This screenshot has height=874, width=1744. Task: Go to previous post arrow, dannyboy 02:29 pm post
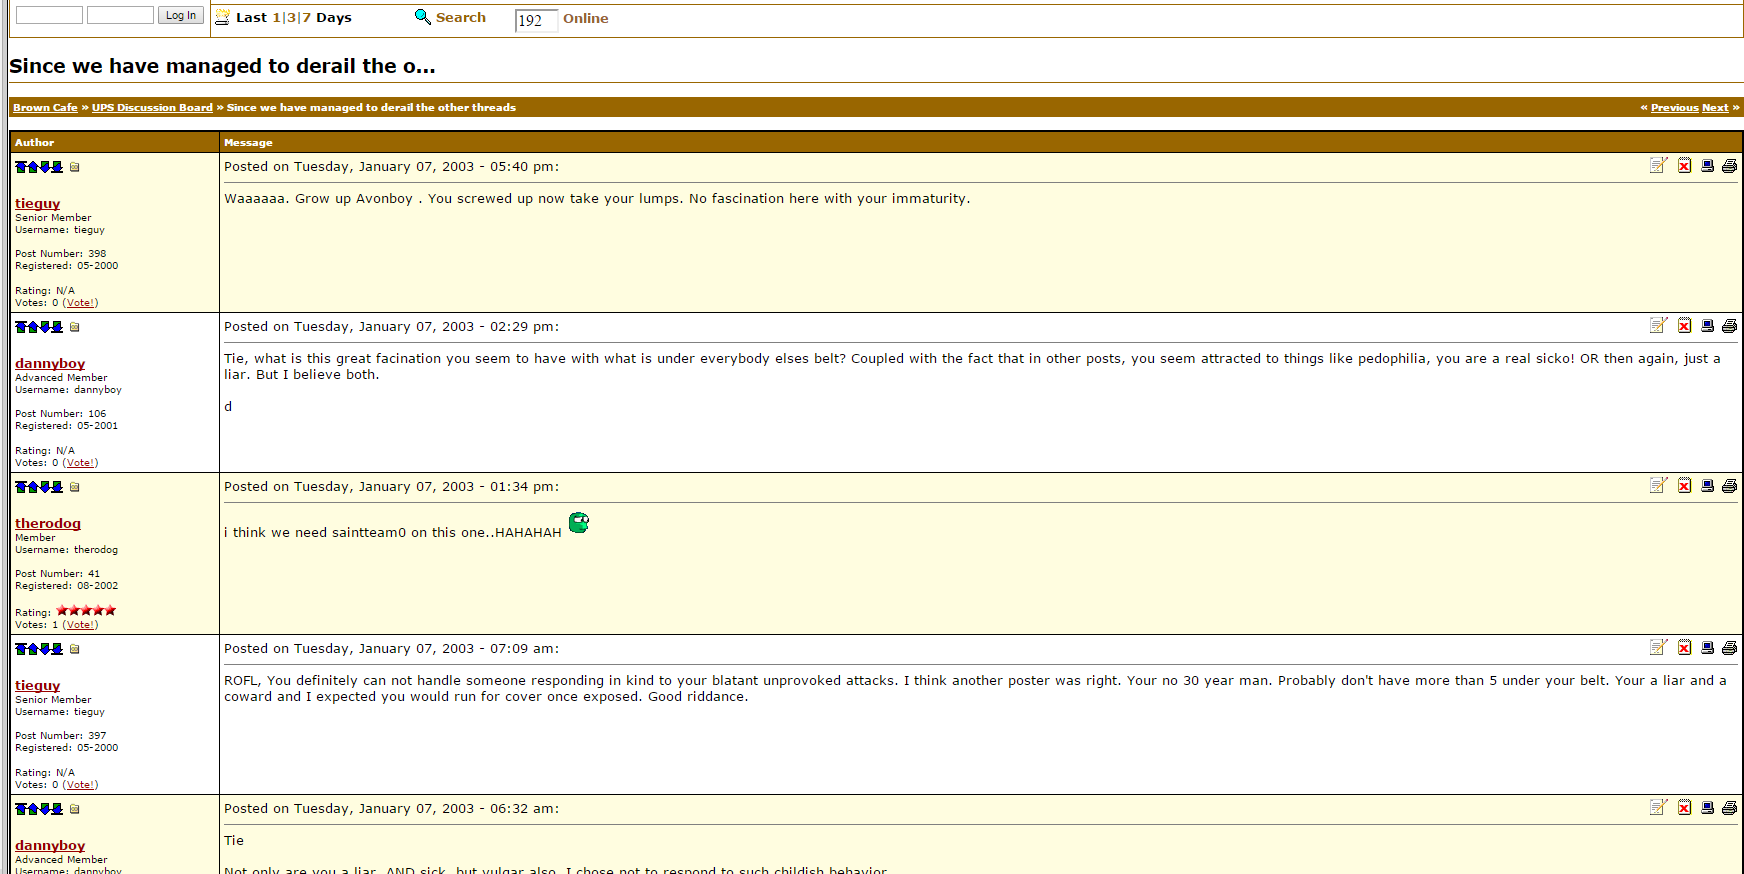click(x=33, y=327)
